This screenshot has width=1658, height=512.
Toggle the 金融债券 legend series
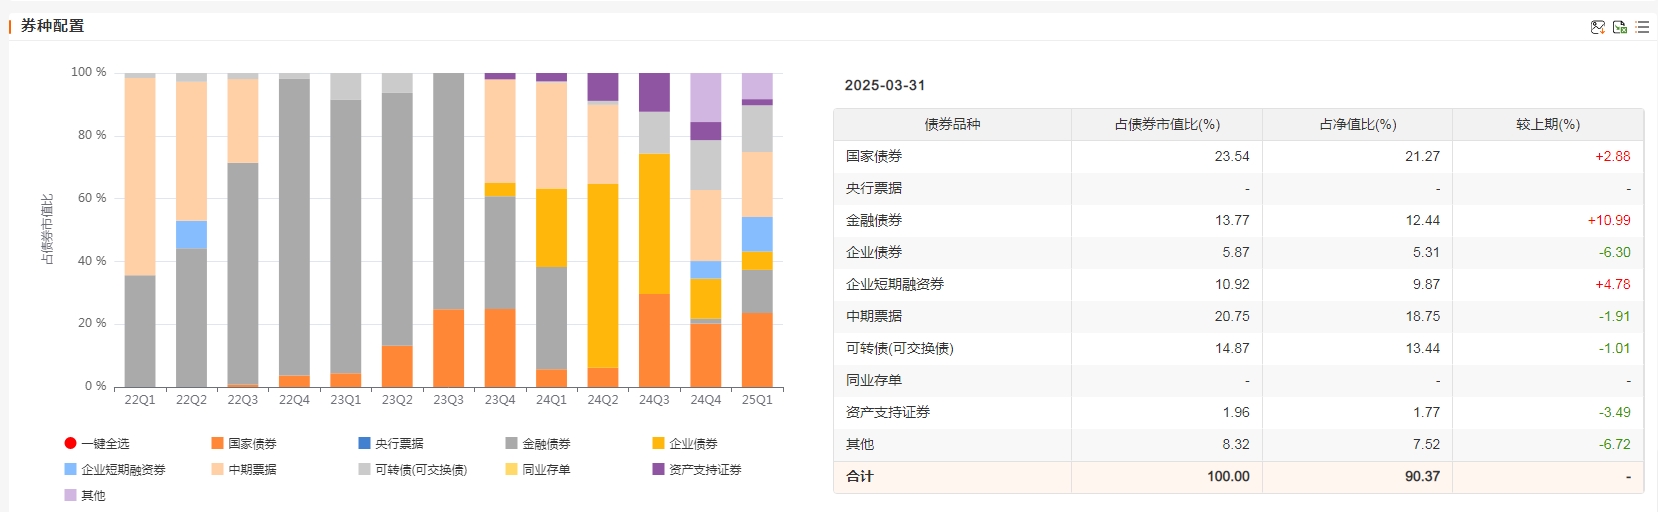tap(538, 443)
